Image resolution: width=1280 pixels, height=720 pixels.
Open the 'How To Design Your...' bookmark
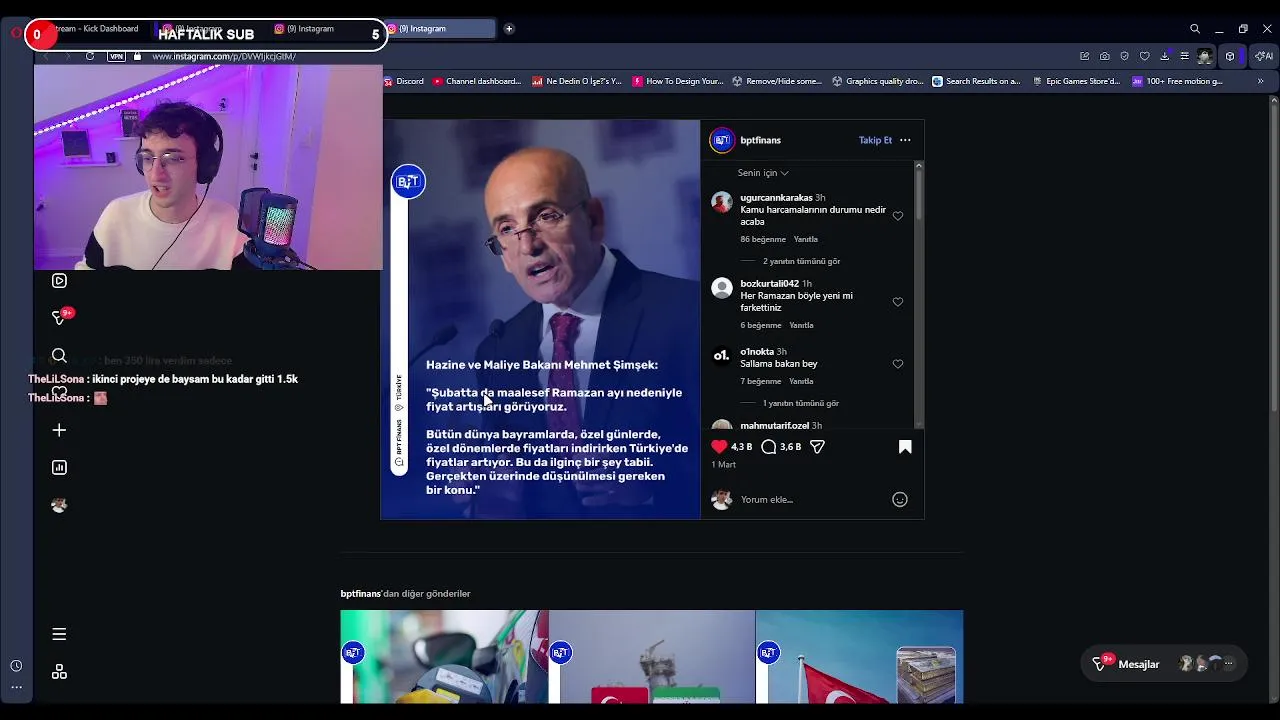tap(678, 81)
